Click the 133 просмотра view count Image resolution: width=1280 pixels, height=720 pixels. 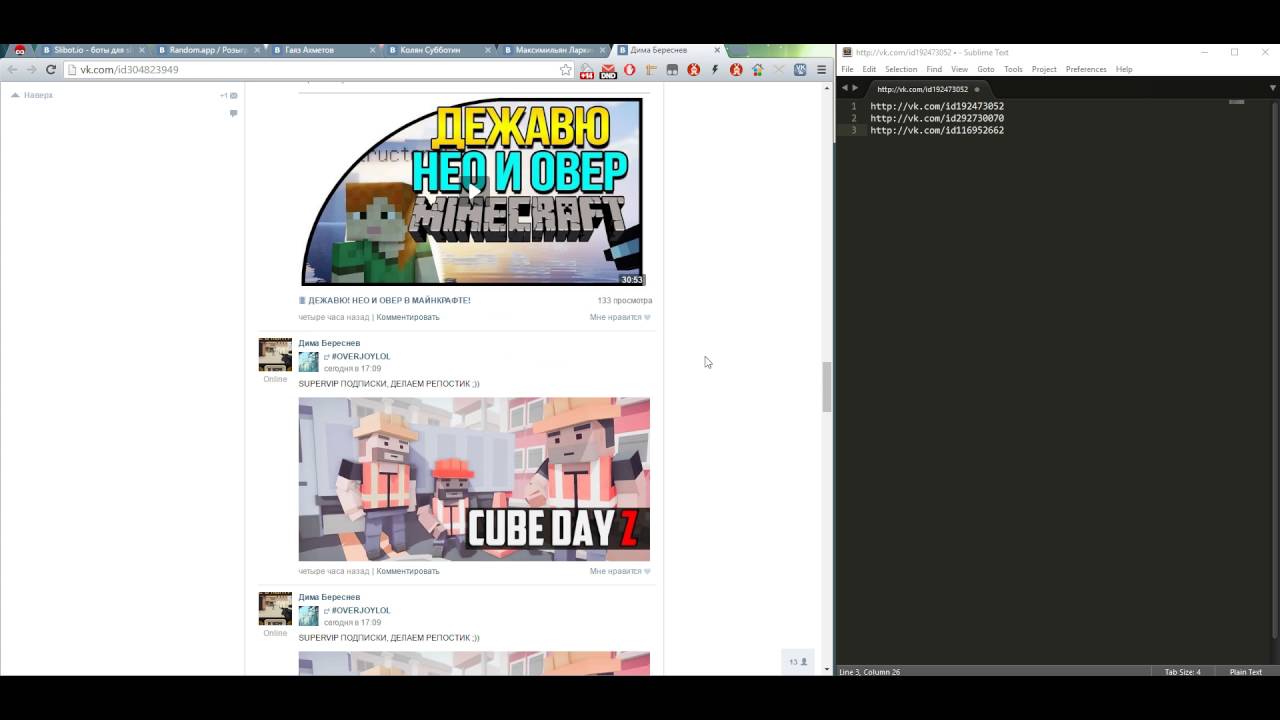coord(625,300)
